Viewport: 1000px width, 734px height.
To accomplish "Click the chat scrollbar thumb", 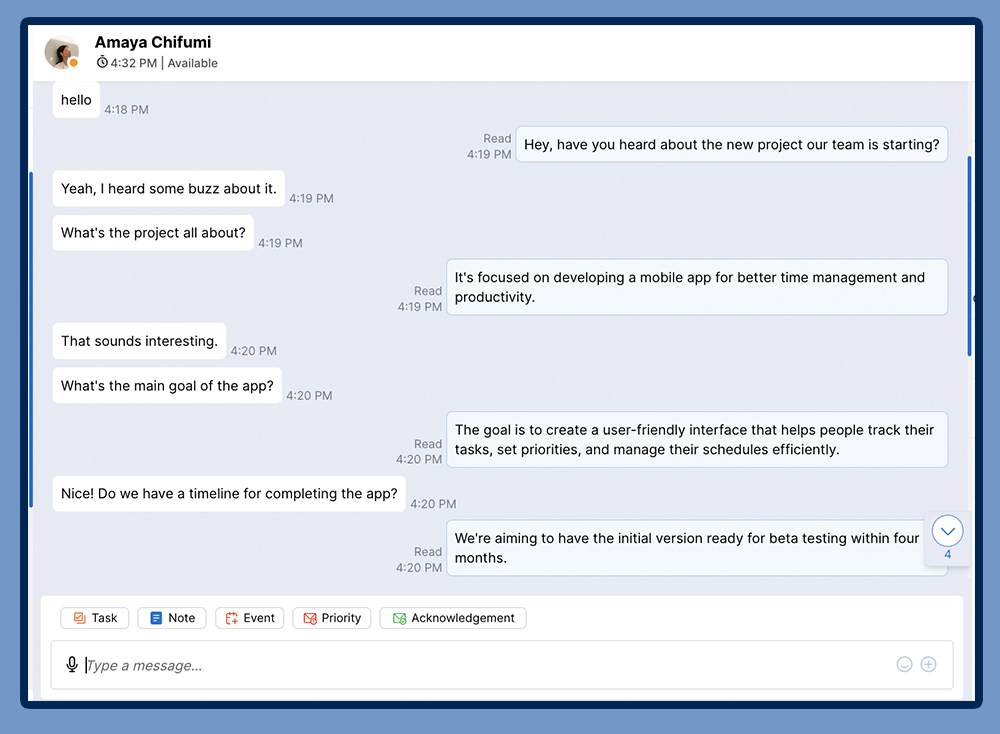I will point(969,256).
